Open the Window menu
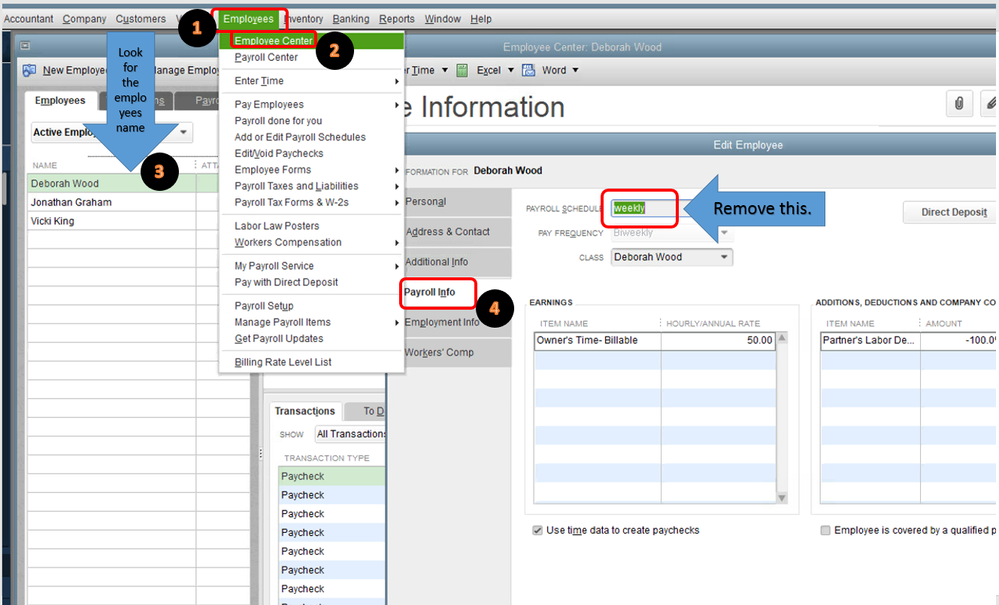The width and height of the screenshot is (999, 605). click(442, 19)
